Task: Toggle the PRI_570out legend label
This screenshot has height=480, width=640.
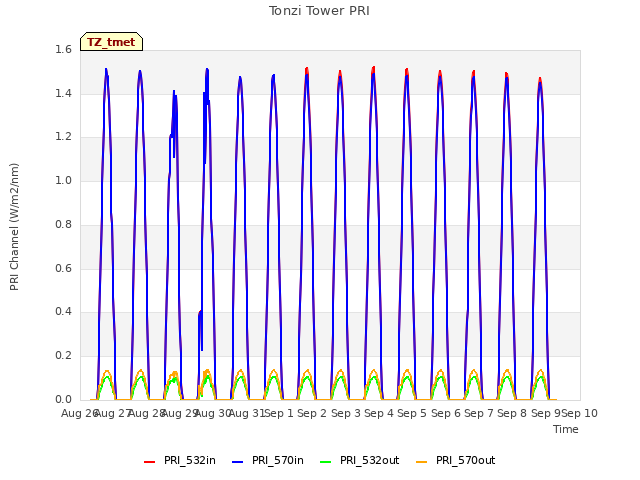Action: (466, 460)
